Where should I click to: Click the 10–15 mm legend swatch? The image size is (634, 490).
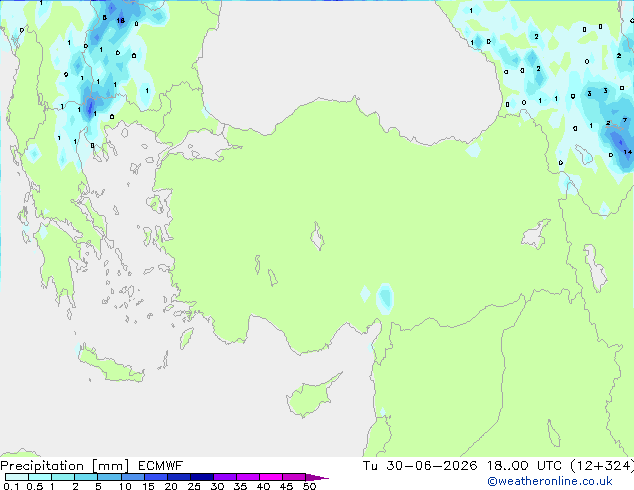132,477
